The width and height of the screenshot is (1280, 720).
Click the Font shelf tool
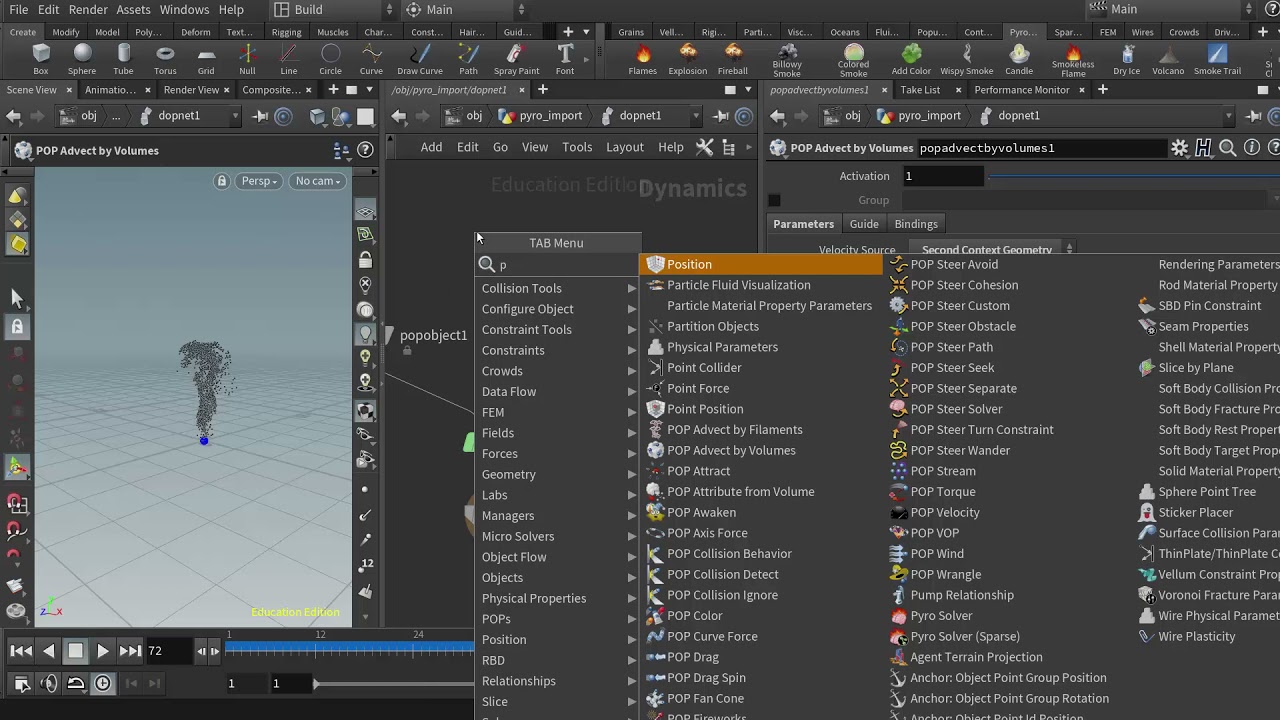tap(565, 59)
